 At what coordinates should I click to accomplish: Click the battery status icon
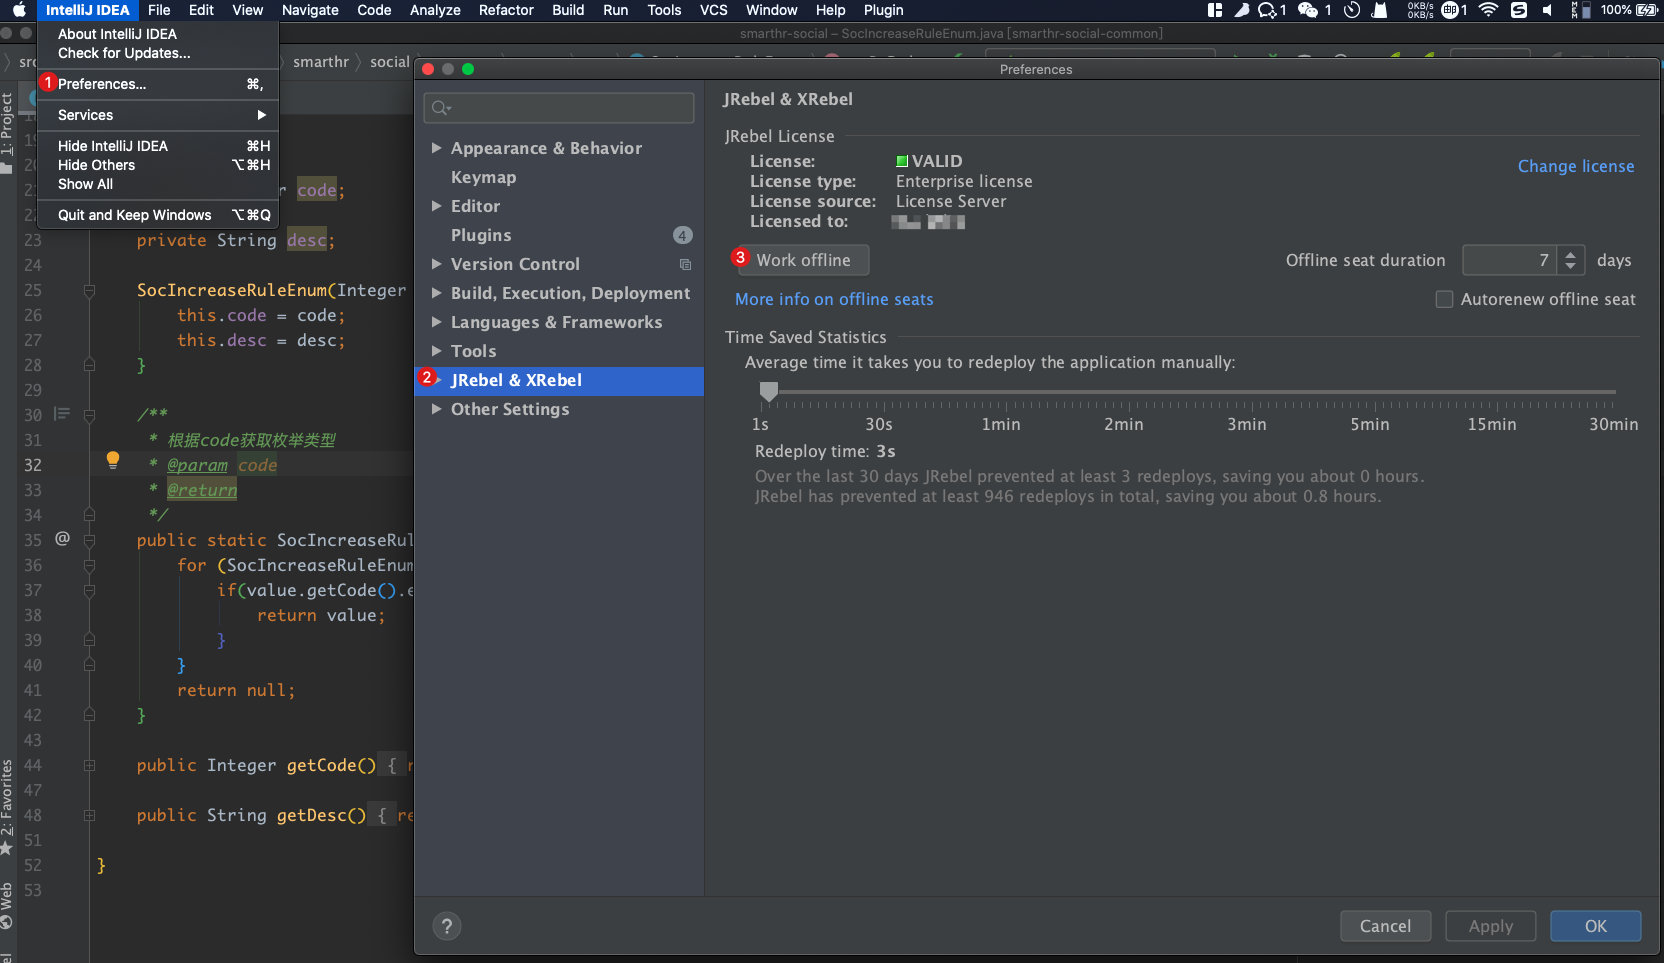[1646, 10]
